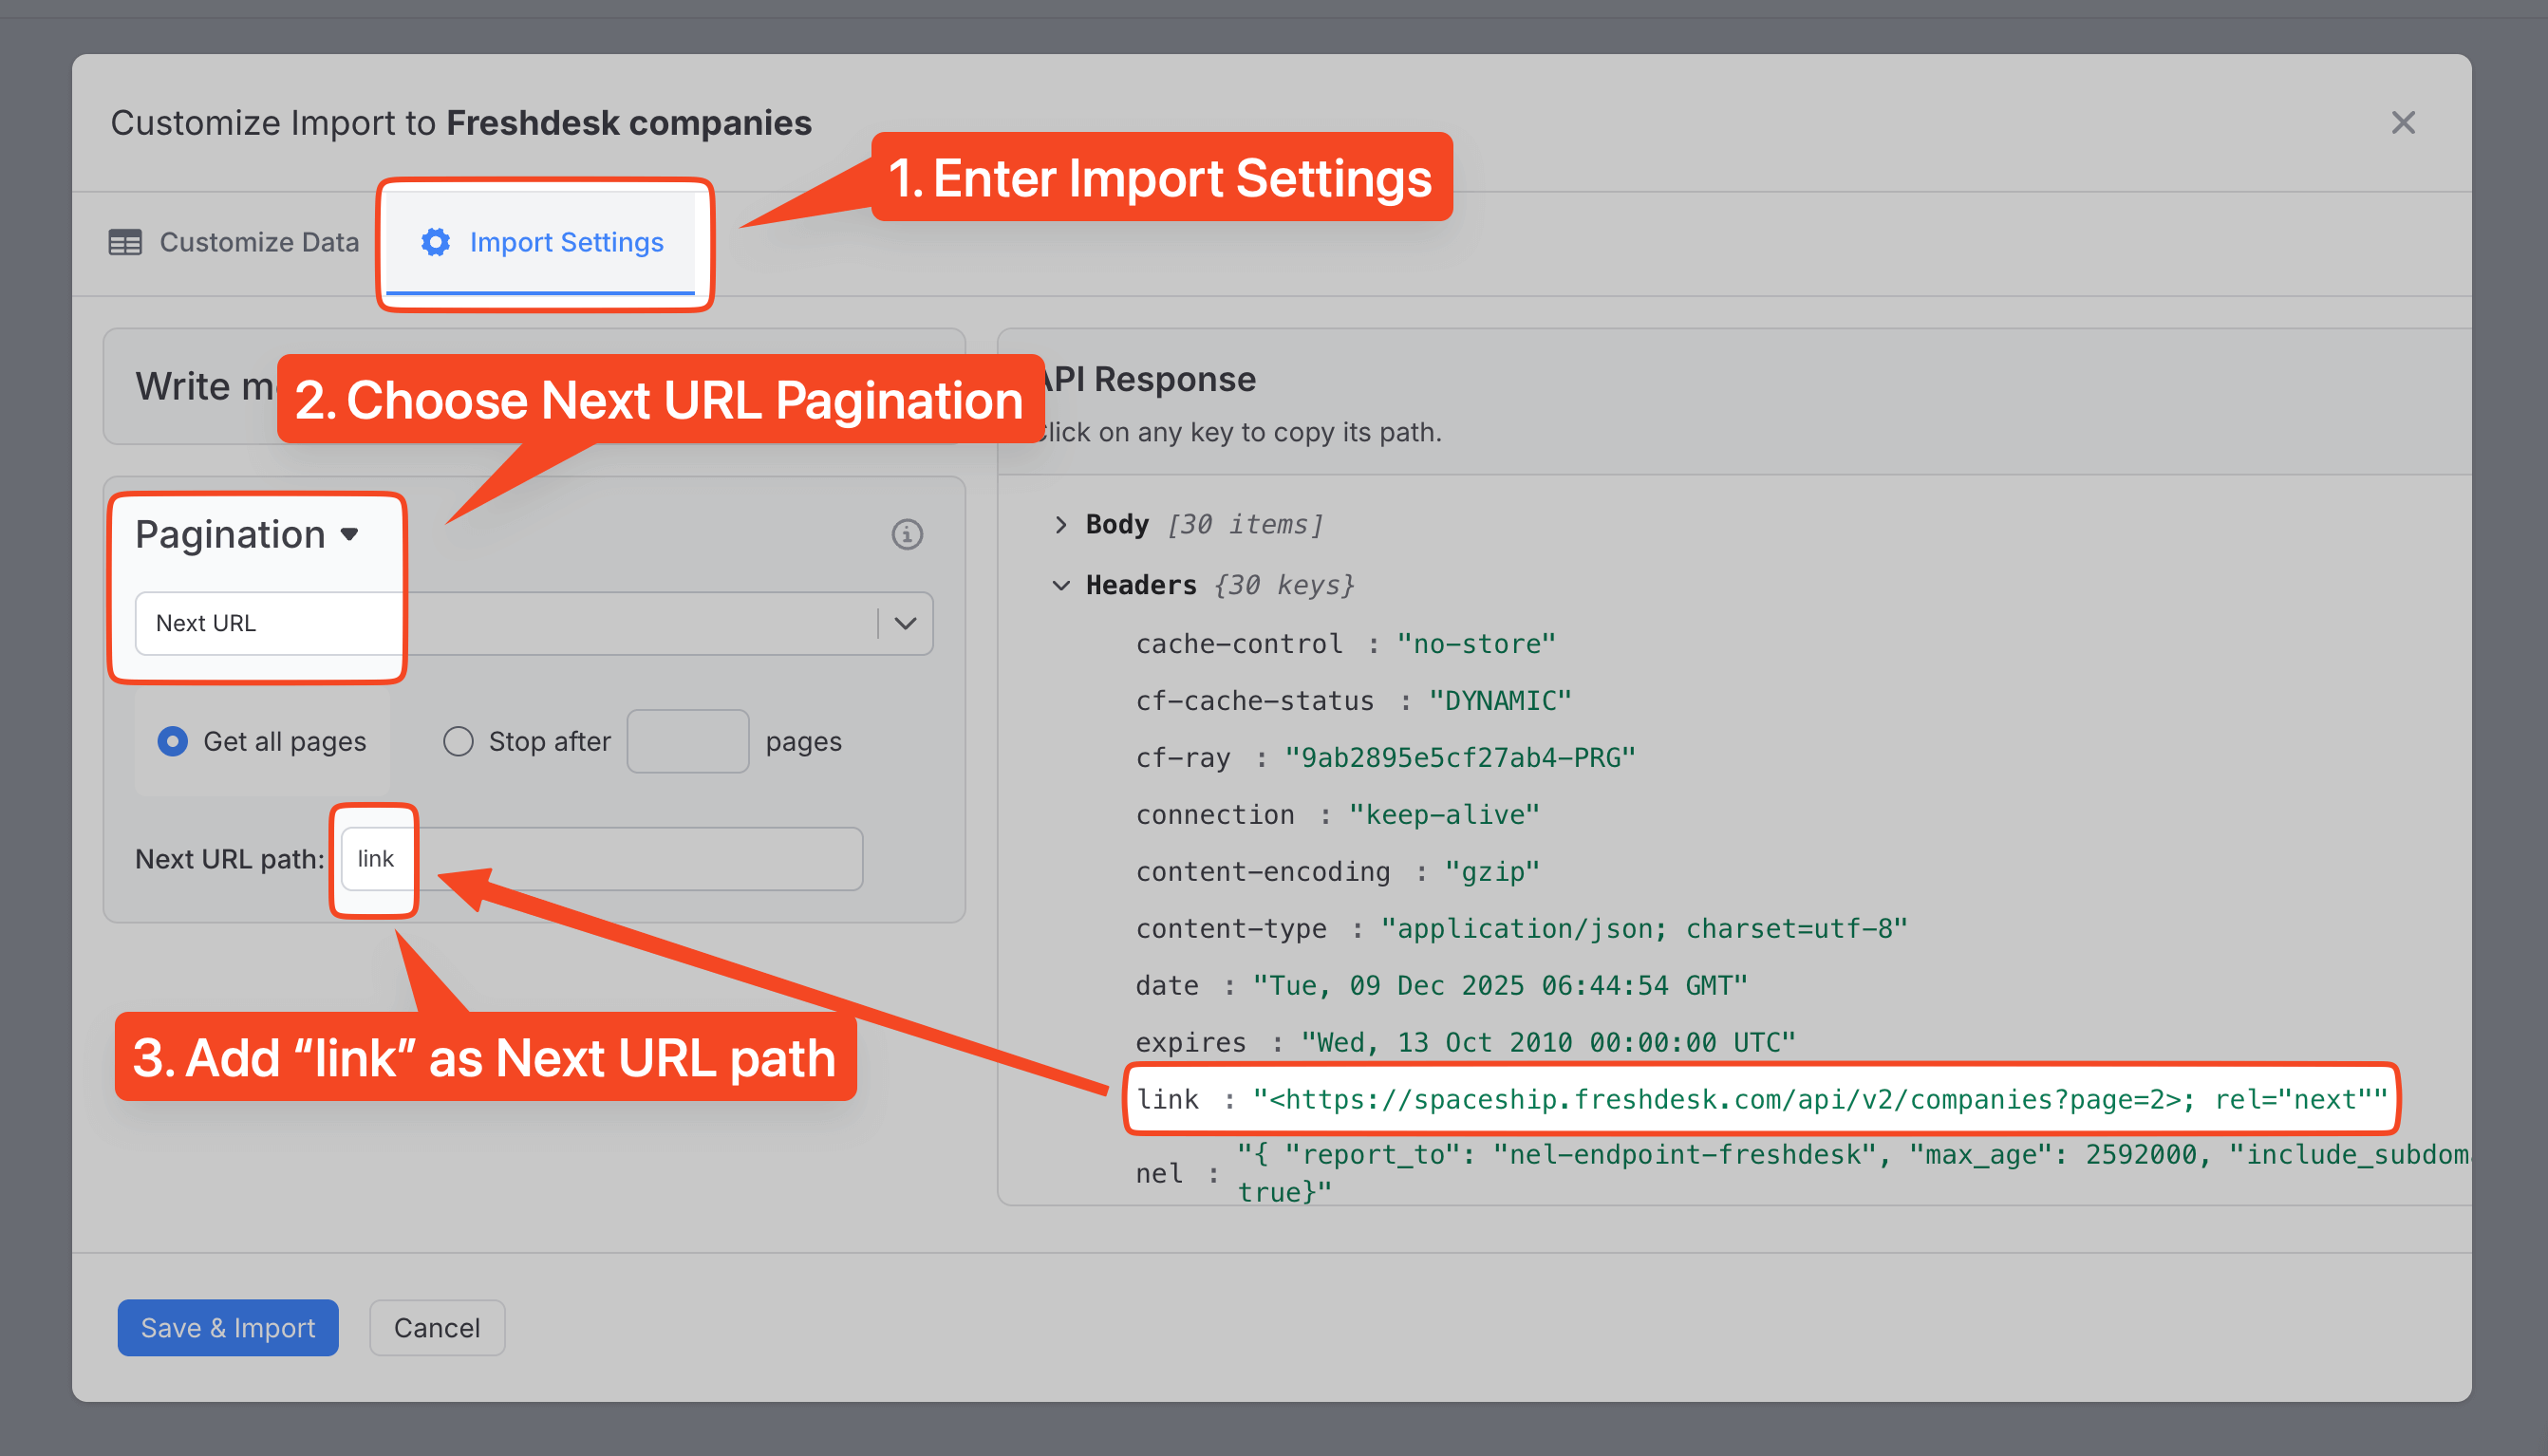Switch to the Import Settings tab
2548x1456 pixels.
566,242
